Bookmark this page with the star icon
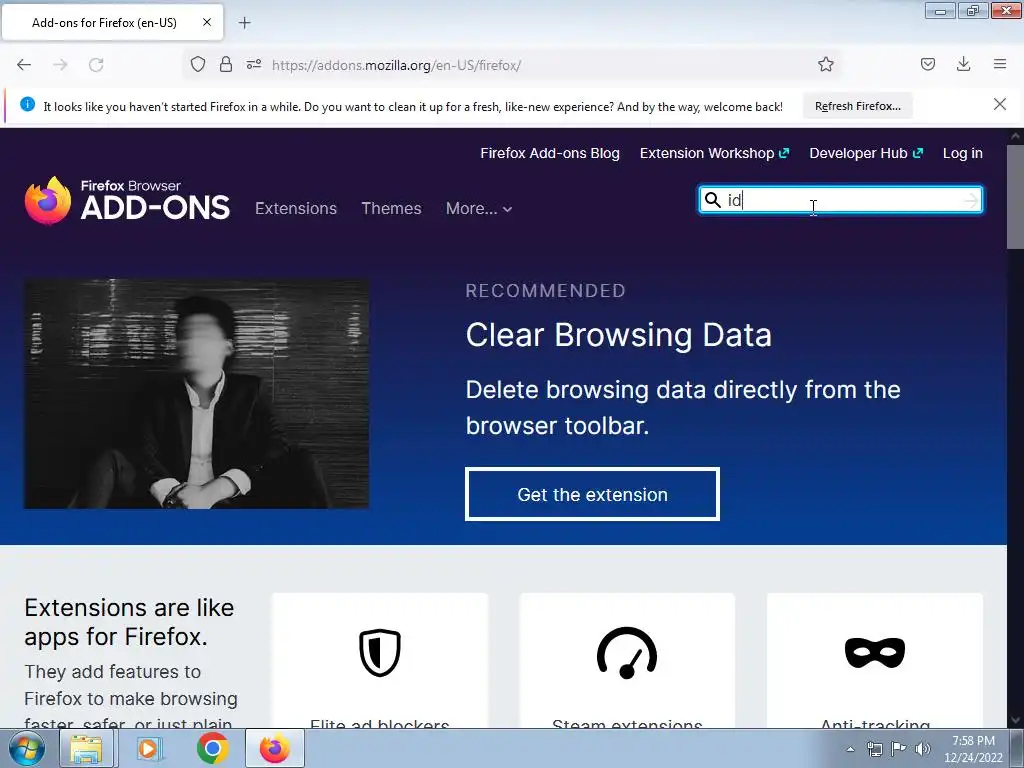The width and height of the screenshot is (1024, 768). click(825, 64)
